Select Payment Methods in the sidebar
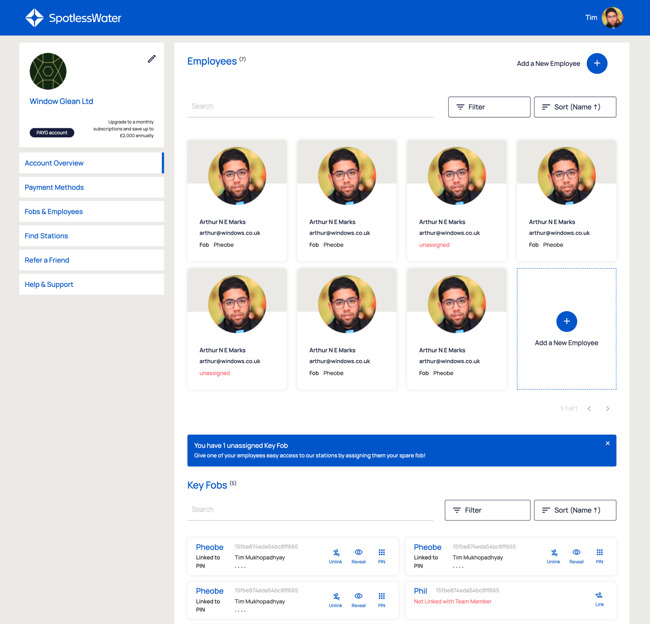The height and width of the screenshot is (624, 650). pyautogui.click(x=91, y=187)
